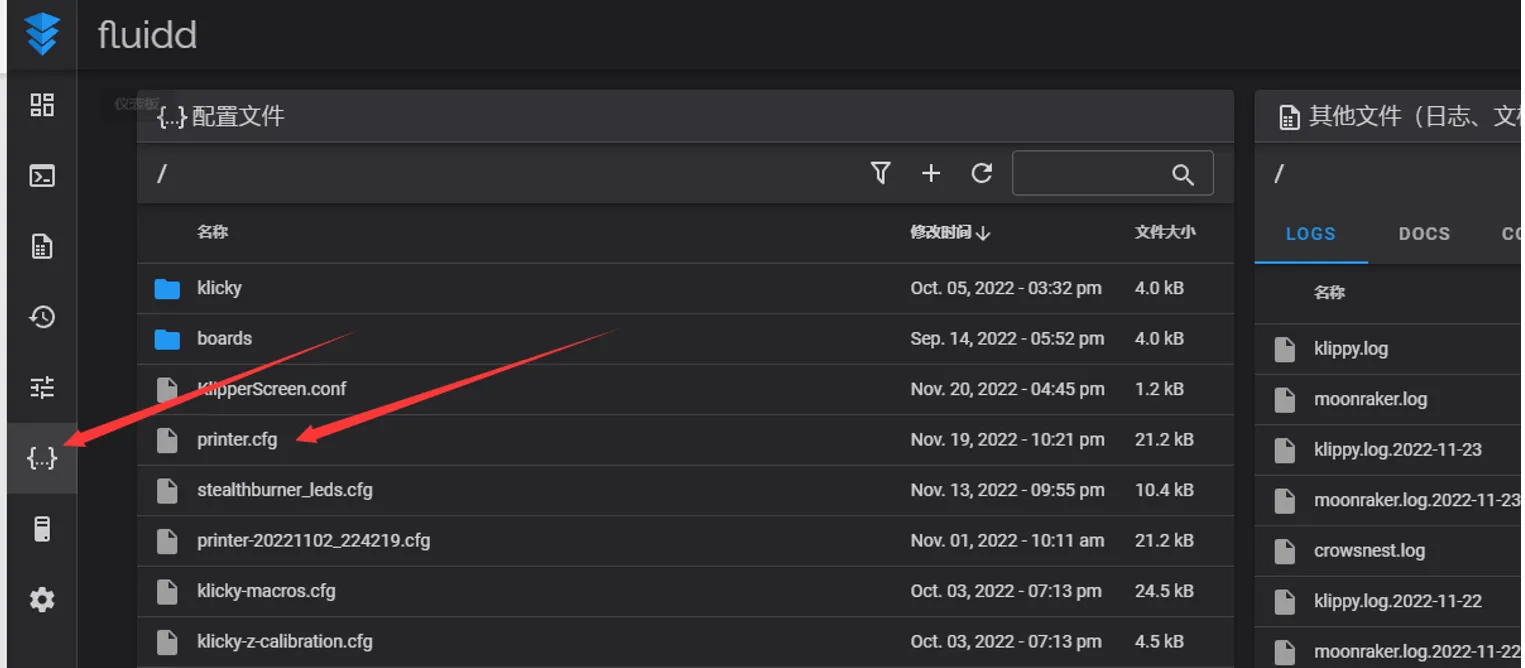
Task: Switch to the DOCS tab
Action: (1424, 233)
